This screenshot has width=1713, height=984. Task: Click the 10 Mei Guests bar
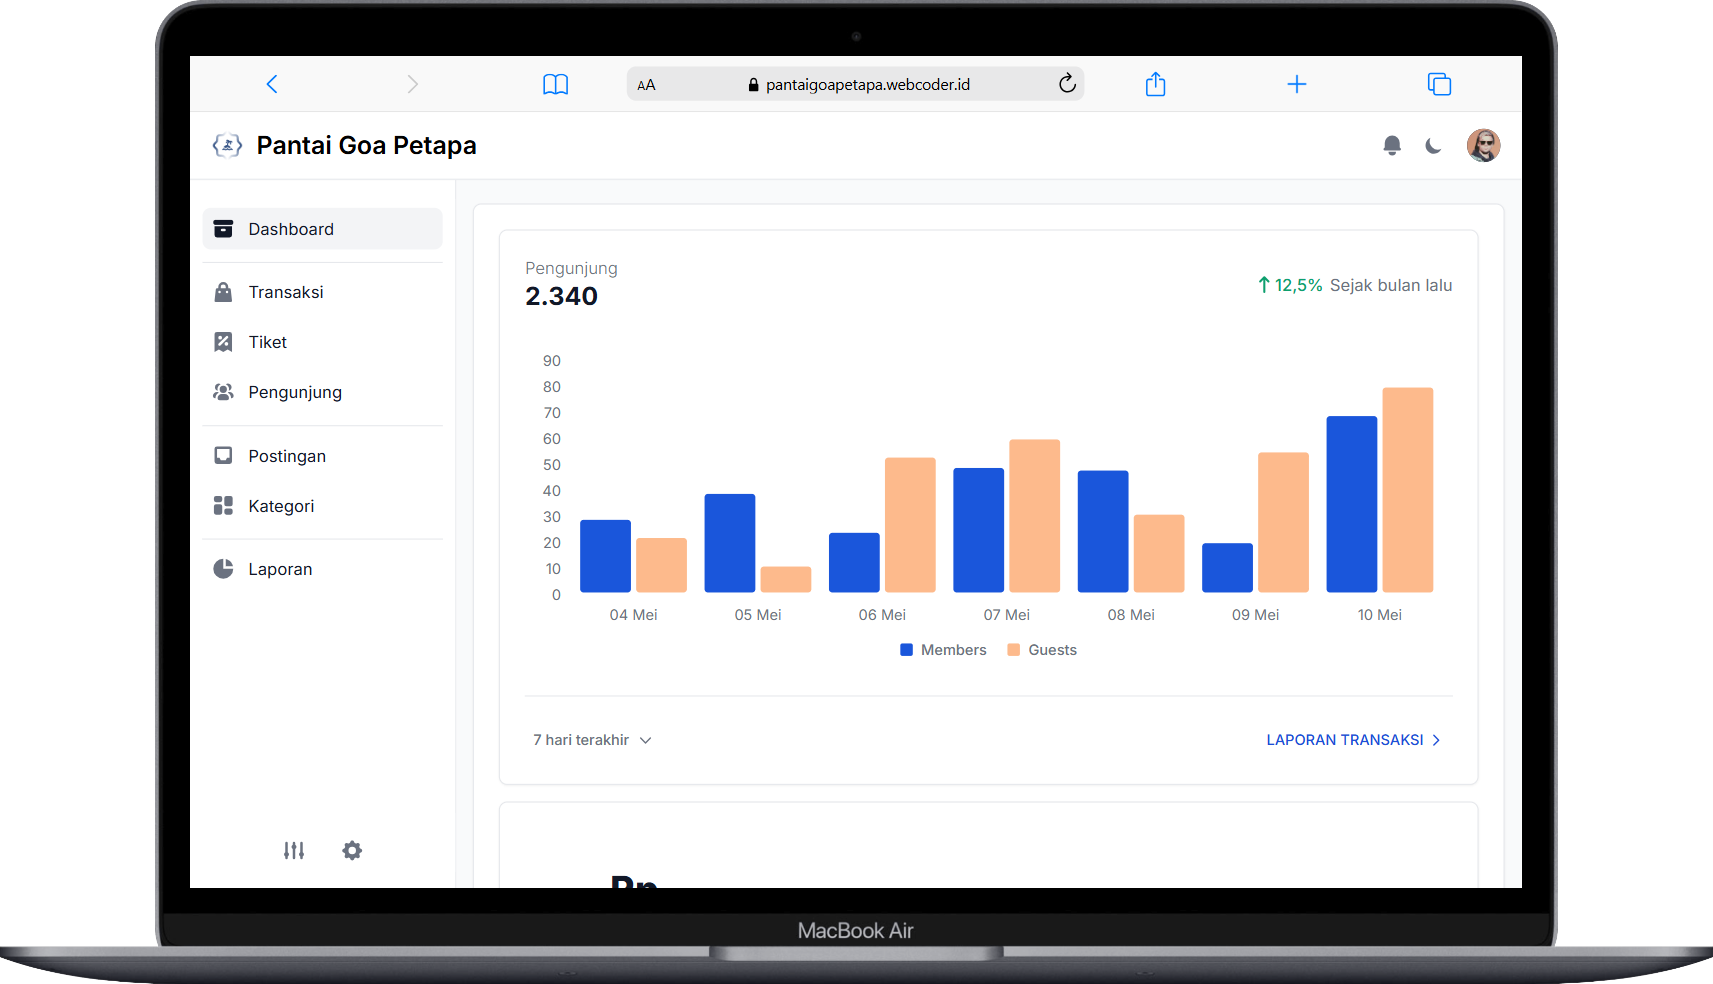tap(1407, 490)
